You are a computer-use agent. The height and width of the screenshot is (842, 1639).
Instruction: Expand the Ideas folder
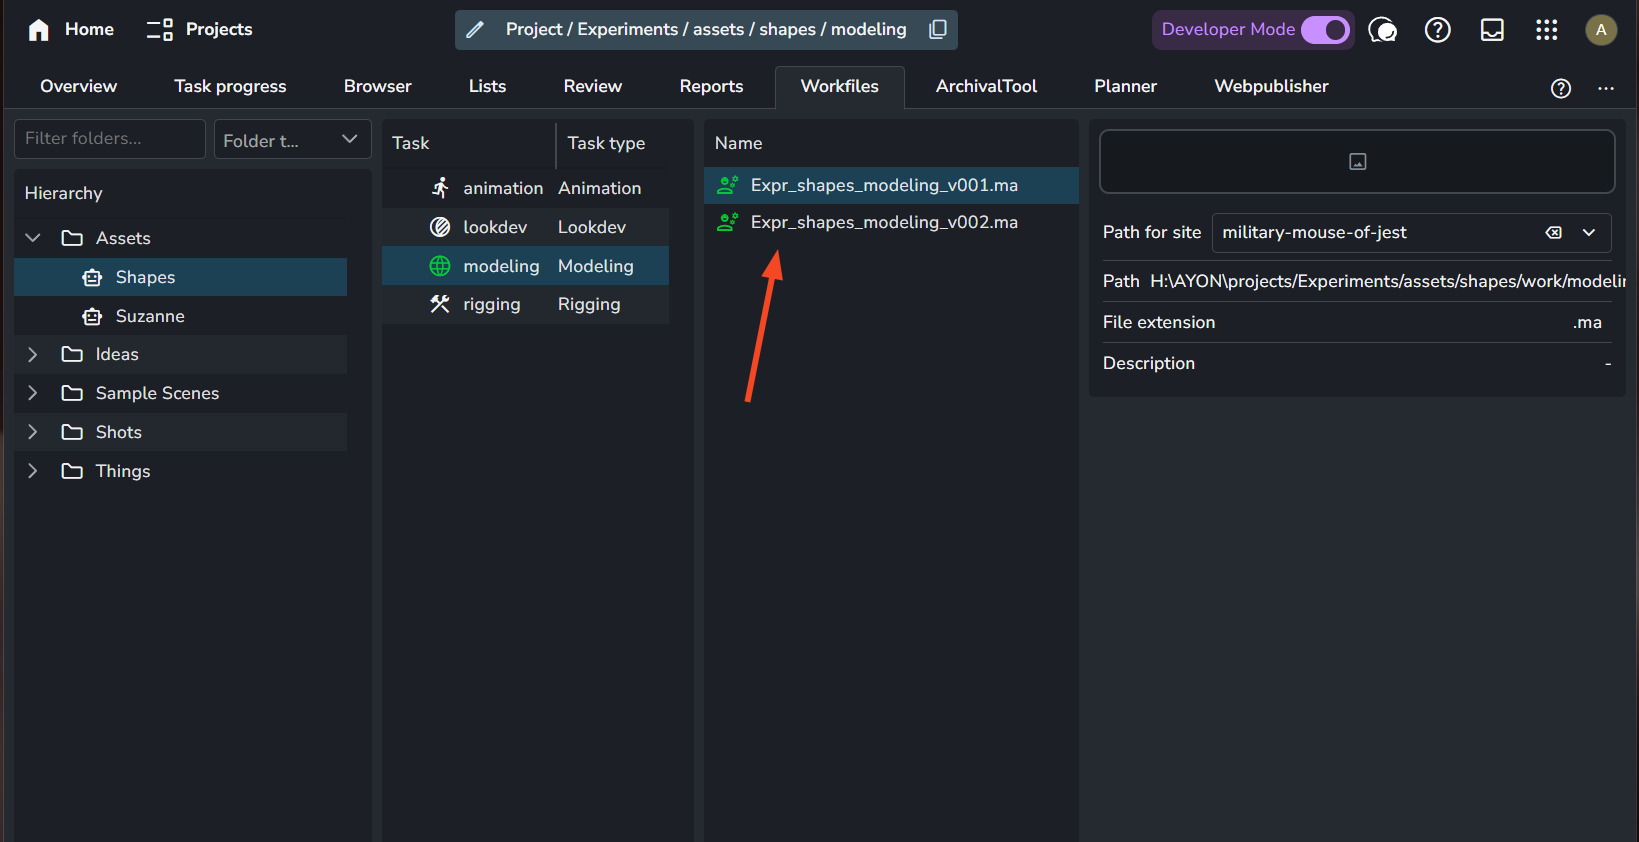click(x=33, y=354)
